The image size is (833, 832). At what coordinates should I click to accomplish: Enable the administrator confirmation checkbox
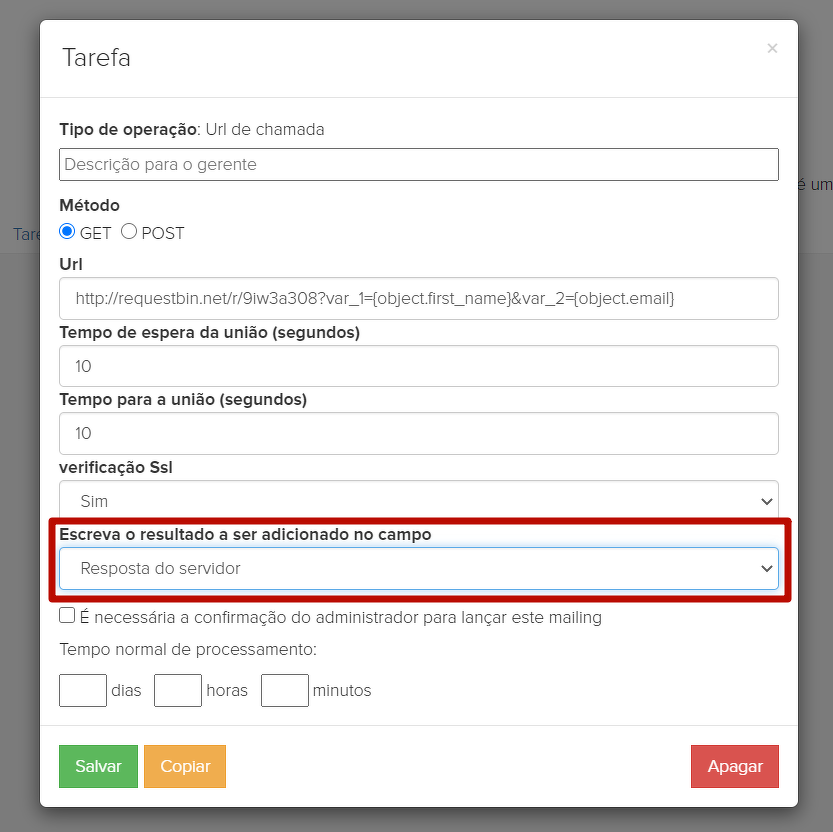coord(67,616)
